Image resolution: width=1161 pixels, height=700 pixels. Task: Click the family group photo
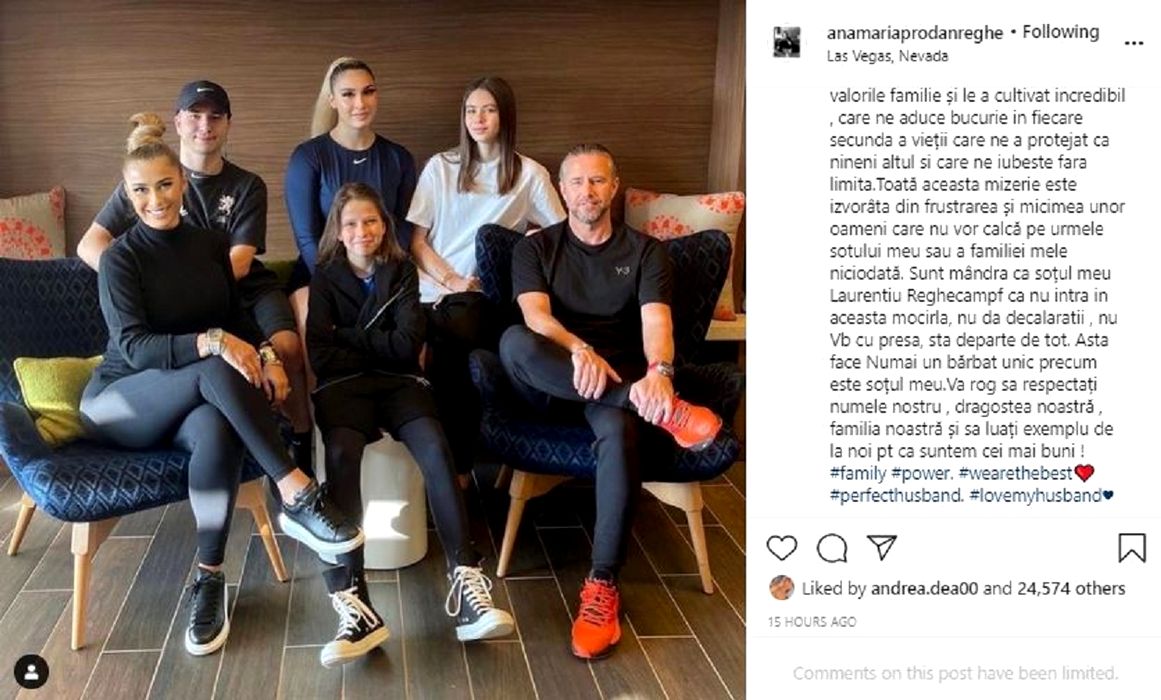372,350
